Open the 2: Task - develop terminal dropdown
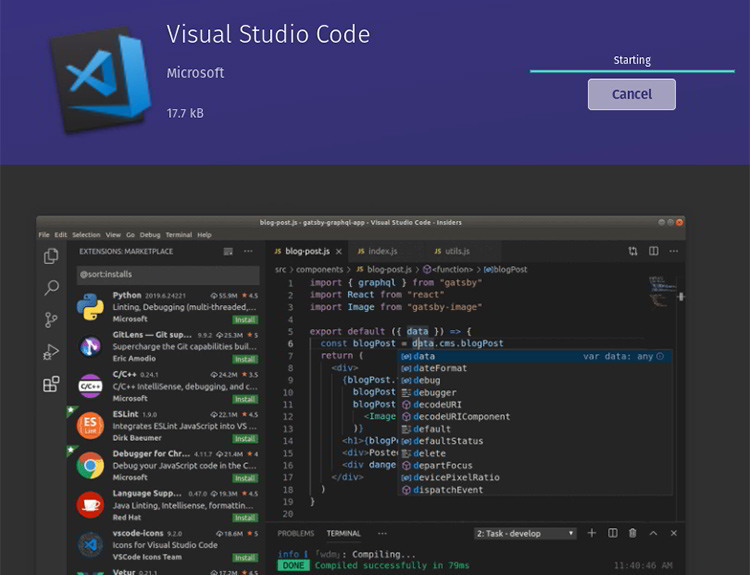Image resolution: width=750 pixels, height=575 pixels. [x=525, y=533]
